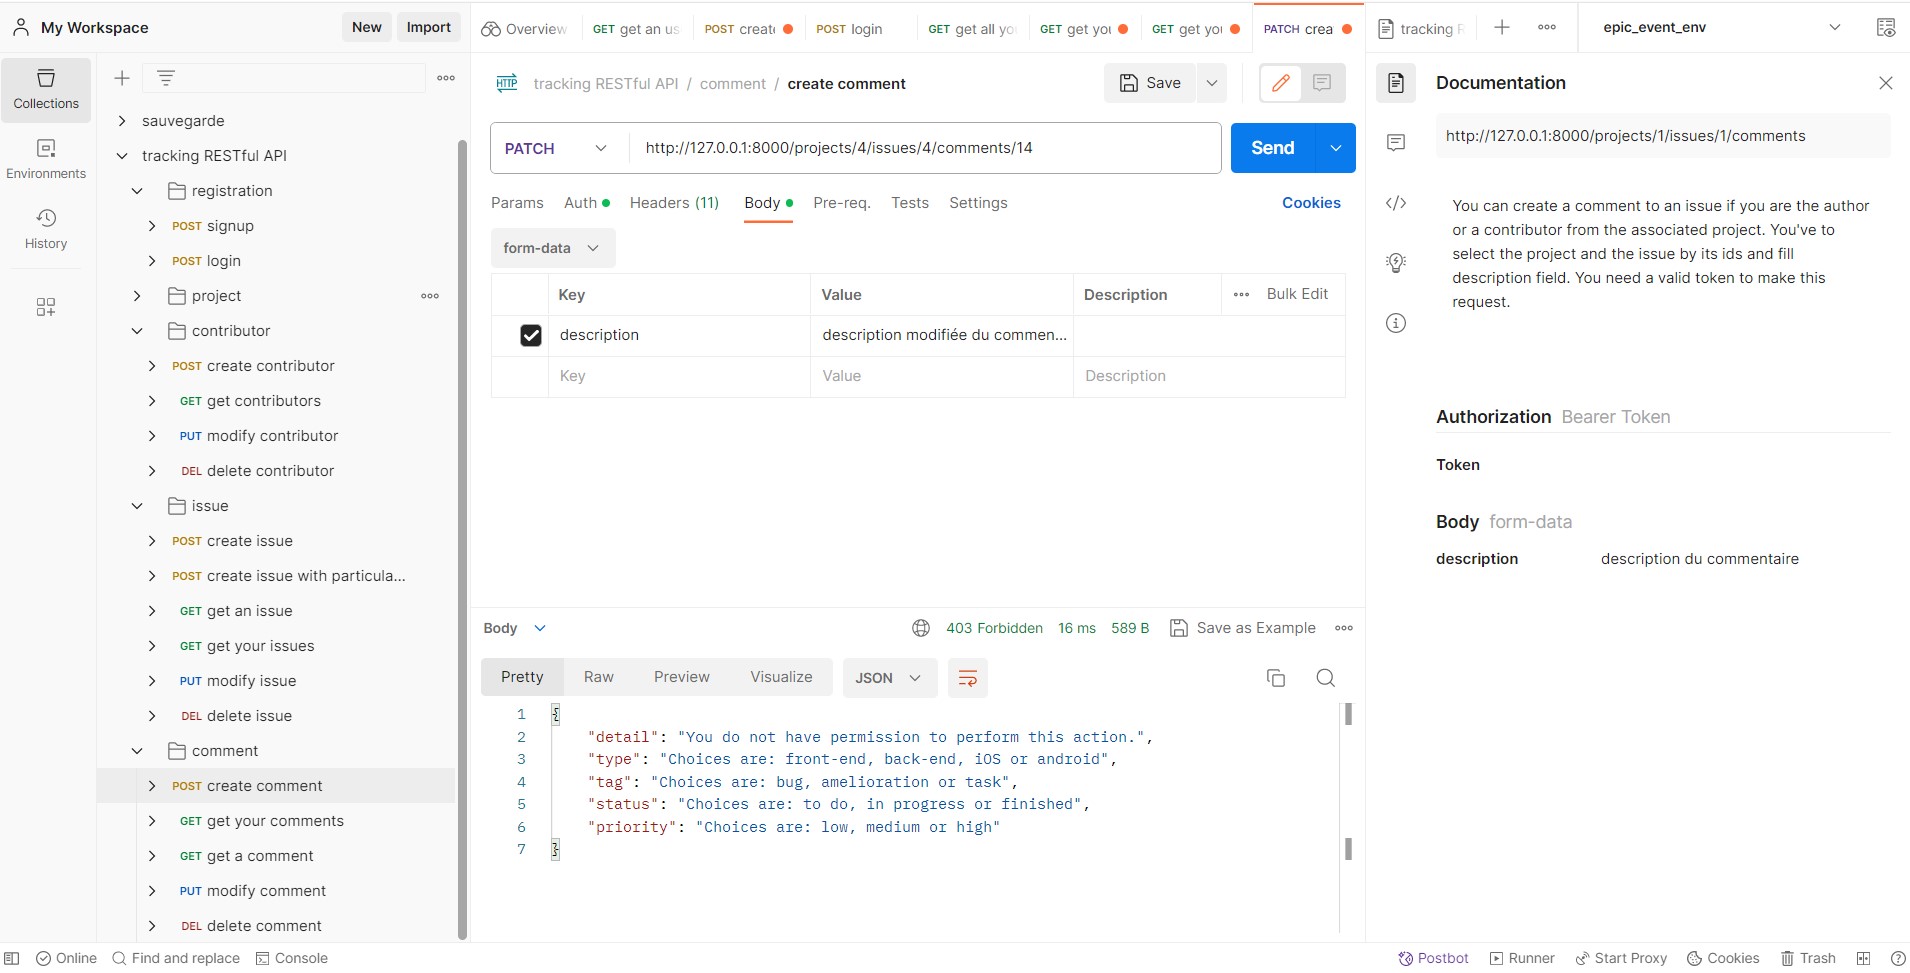
Task: Open the form-data body type dropdown
Action: tap(552, 248)
